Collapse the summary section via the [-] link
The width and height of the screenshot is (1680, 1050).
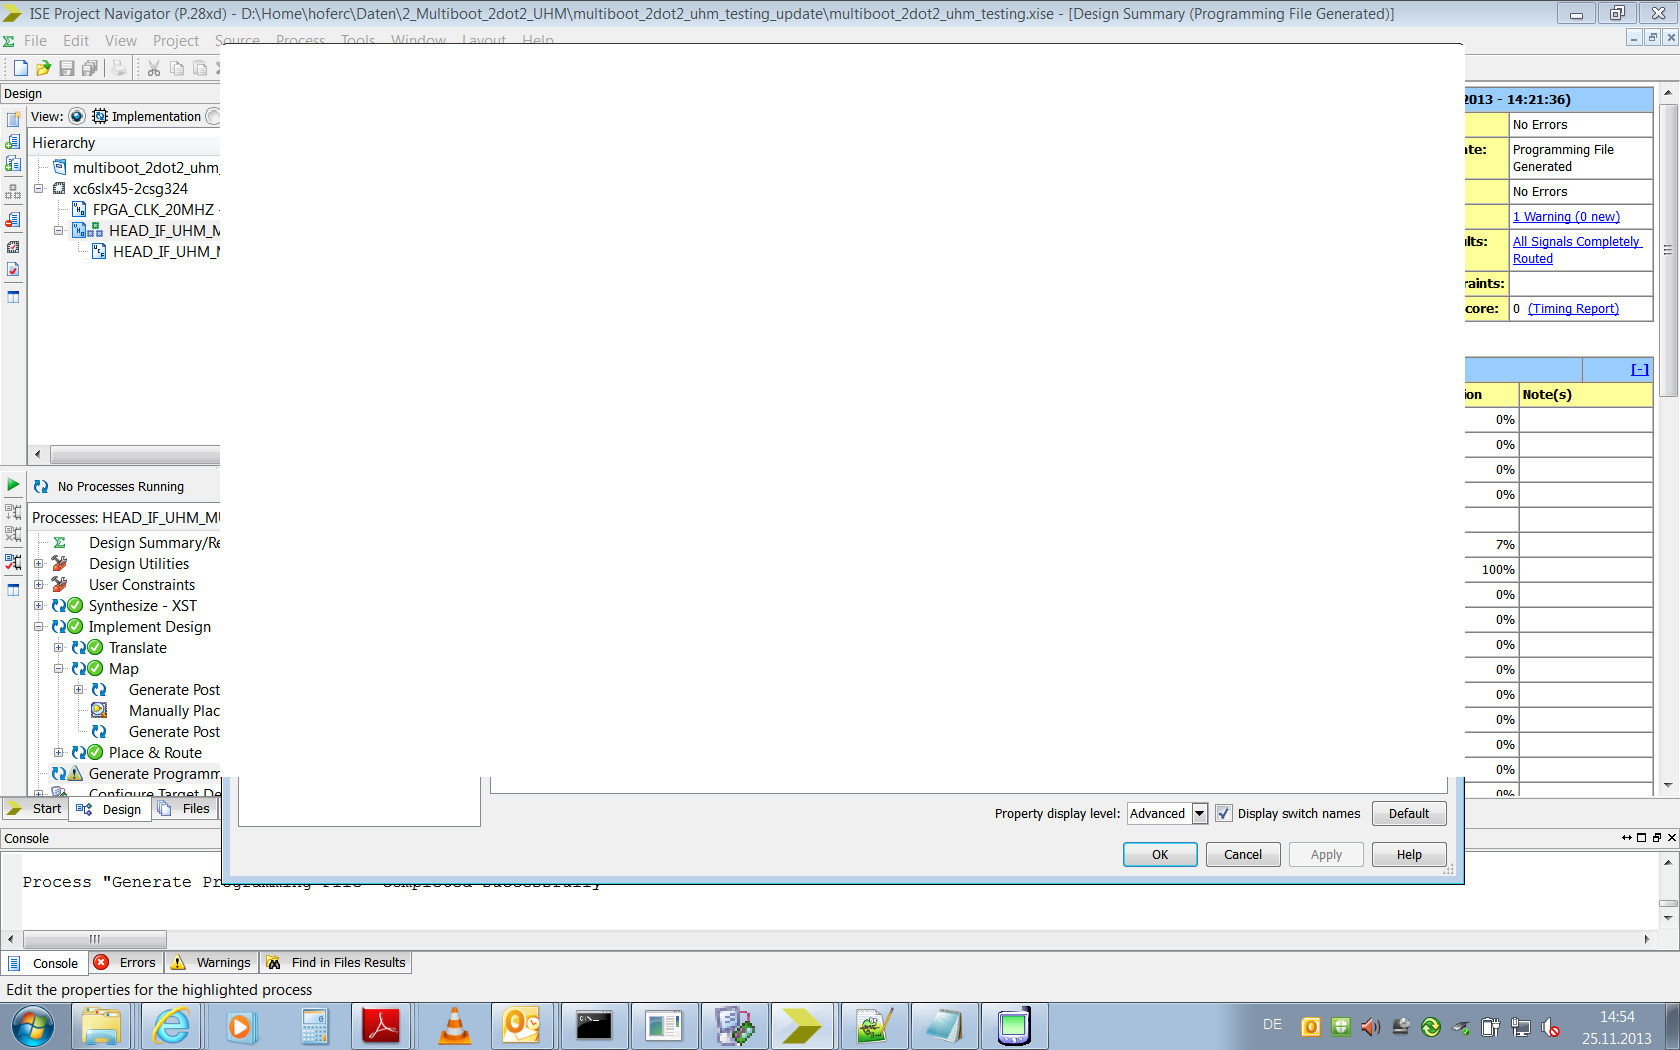tap(1640, 369)
